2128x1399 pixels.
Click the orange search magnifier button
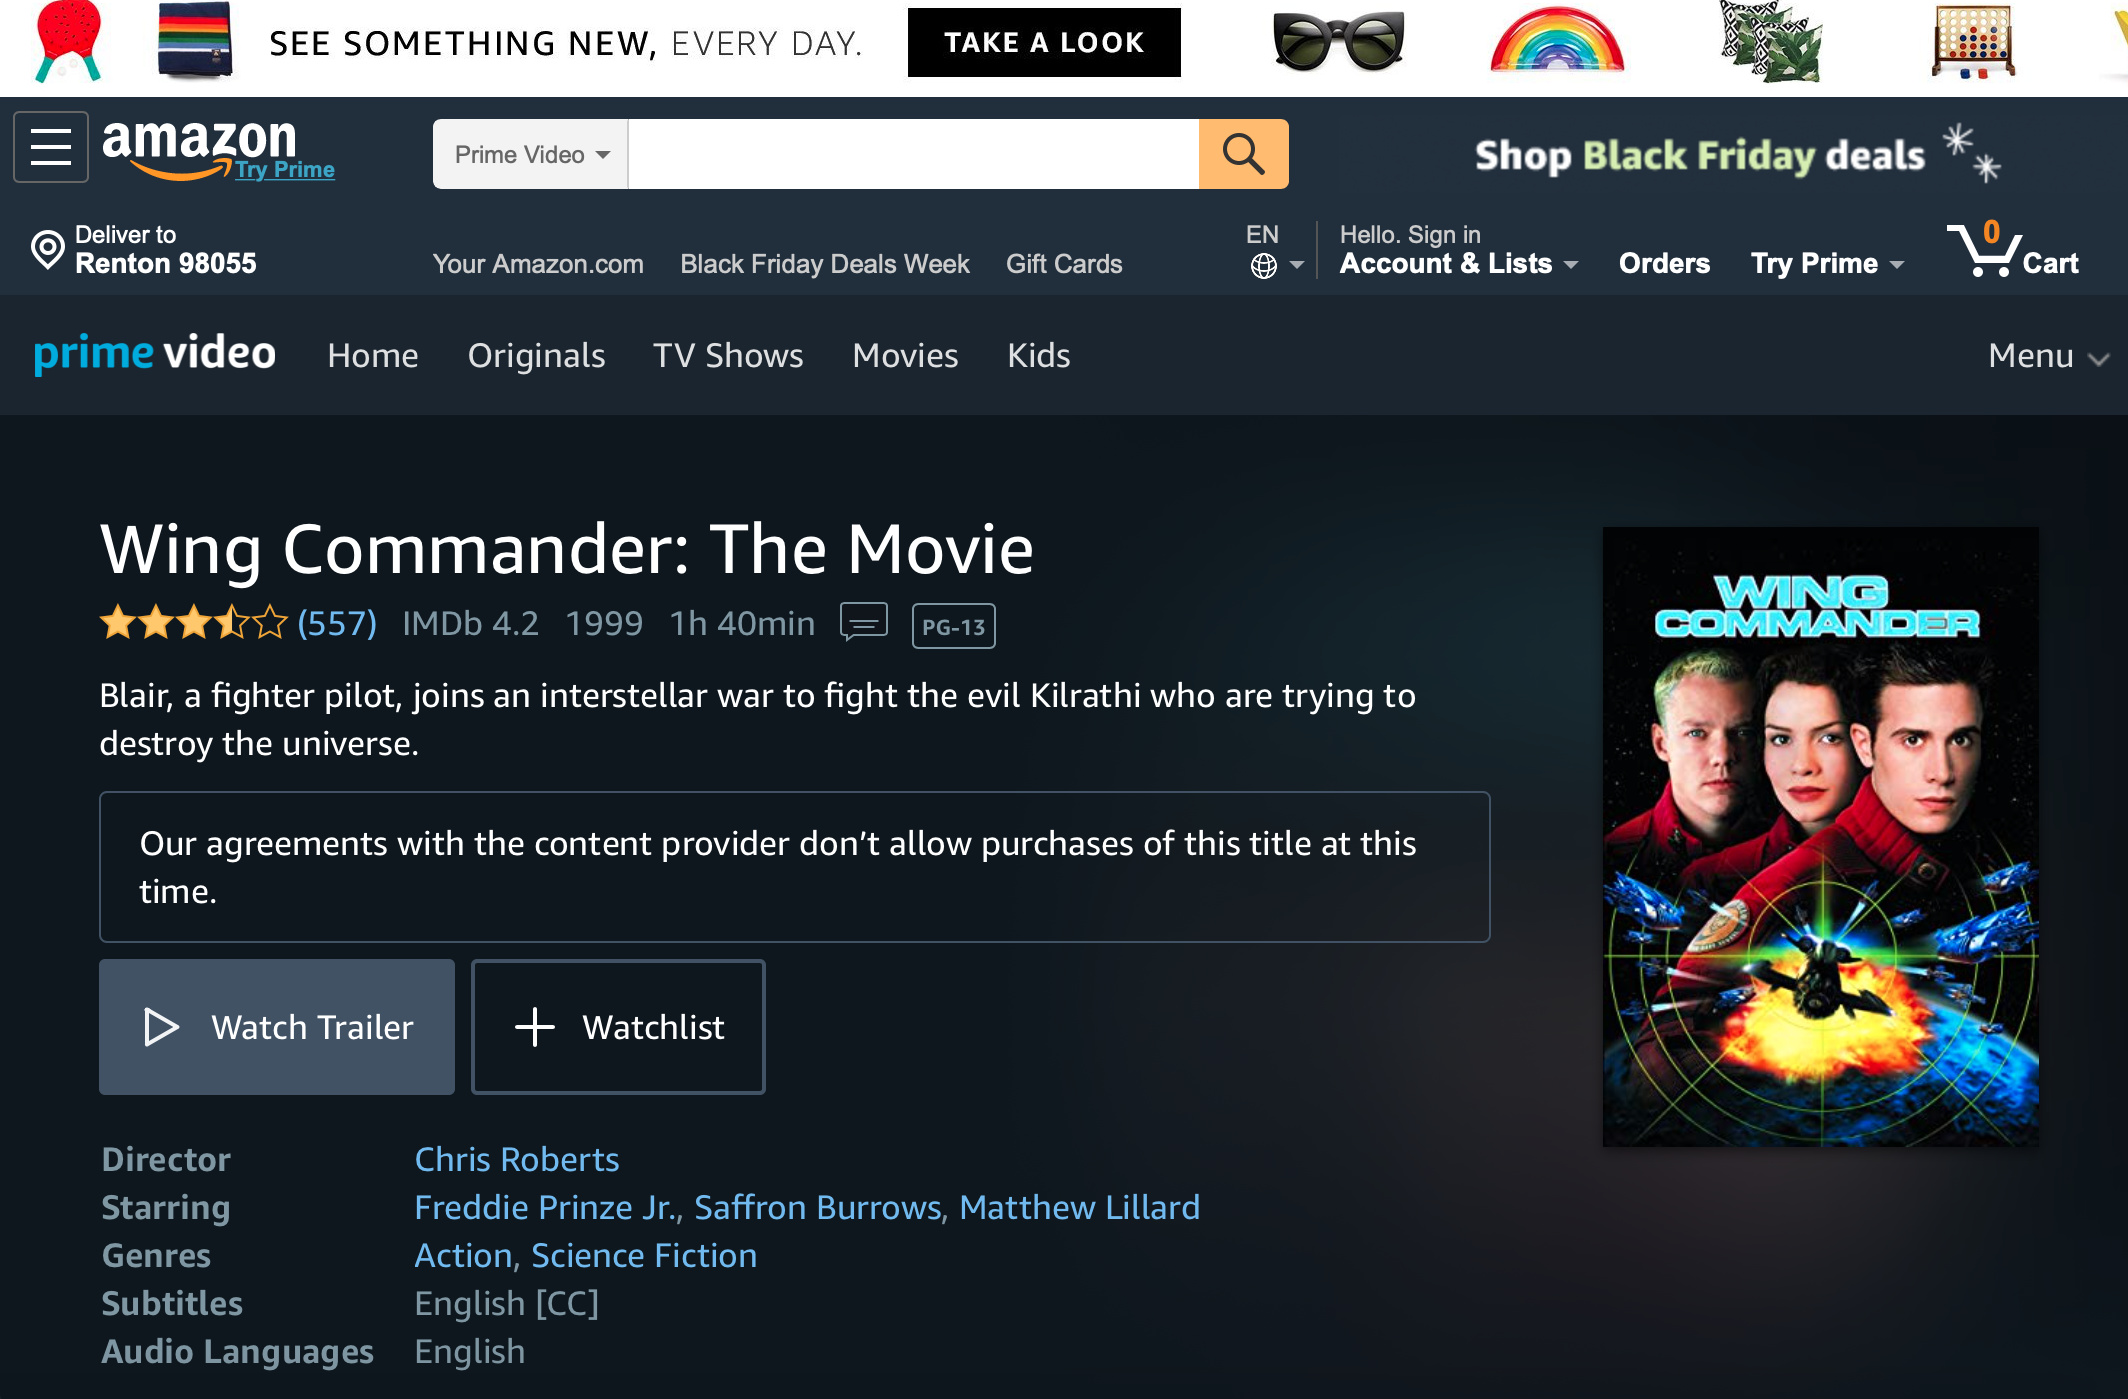click(1243, 154)
